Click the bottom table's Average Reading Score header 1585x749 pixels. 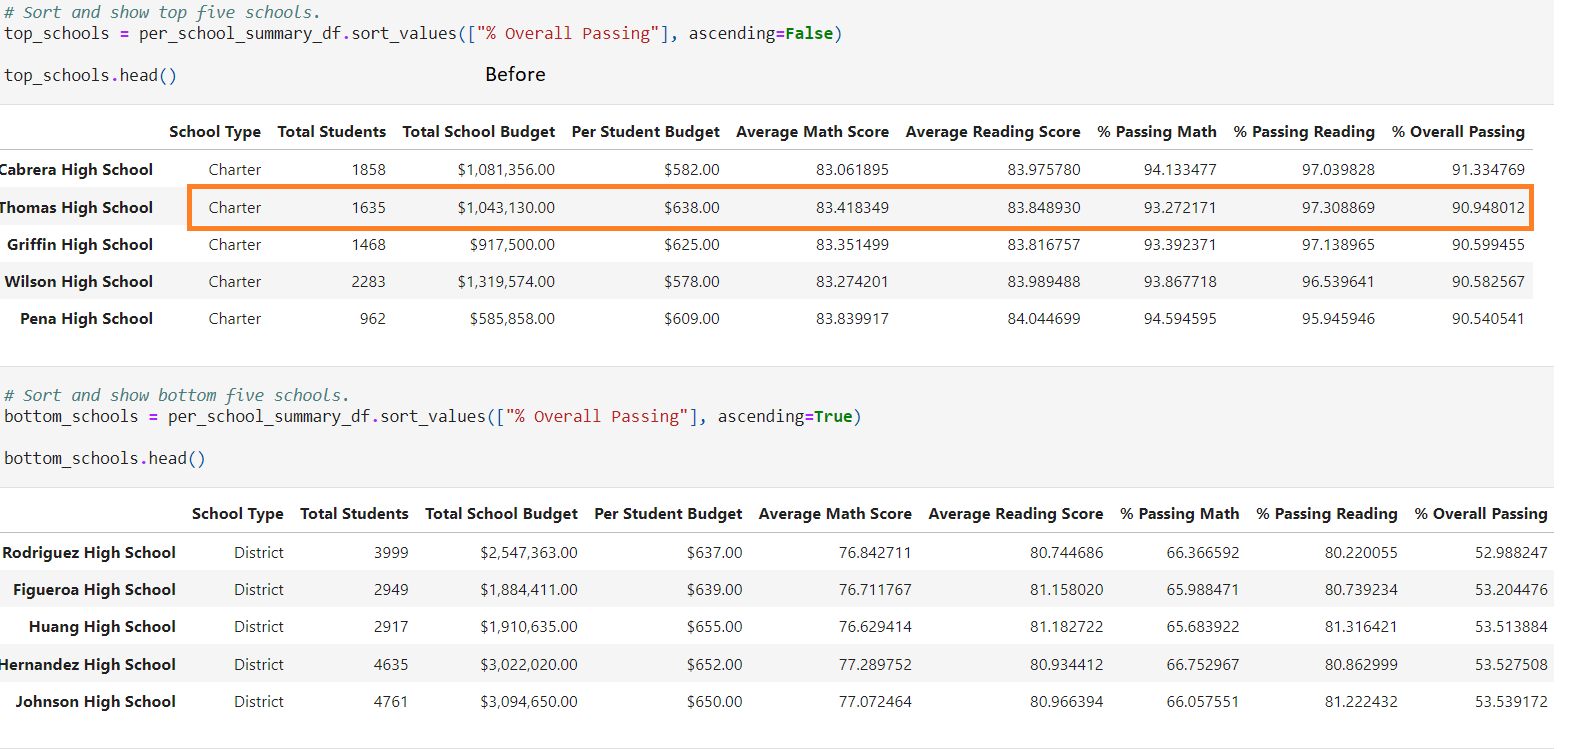1016,514
